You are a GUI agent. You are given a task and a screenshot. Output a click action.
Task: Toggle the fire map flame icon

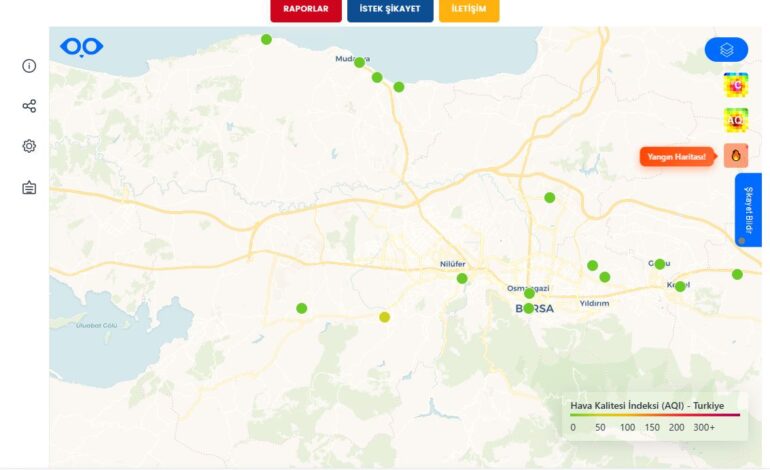(736, 156)
